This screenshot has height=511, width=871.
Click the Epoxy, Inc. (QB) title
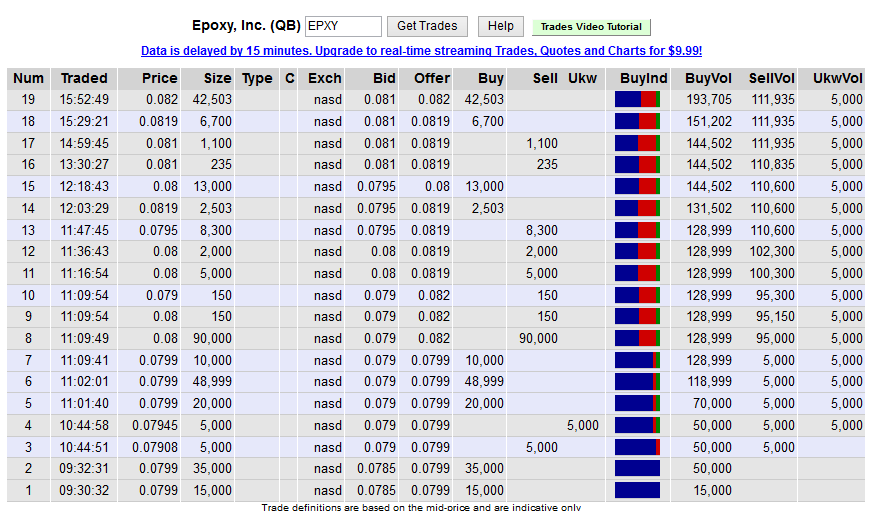[246, 26]
